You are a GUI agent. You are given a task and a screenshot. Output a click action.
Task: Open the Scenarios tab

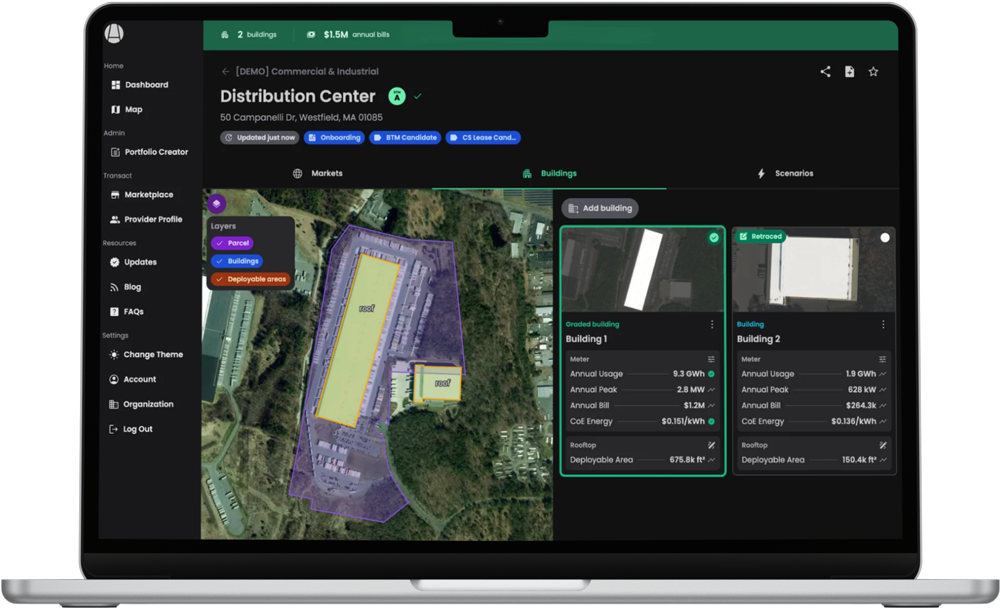point(784,174)
